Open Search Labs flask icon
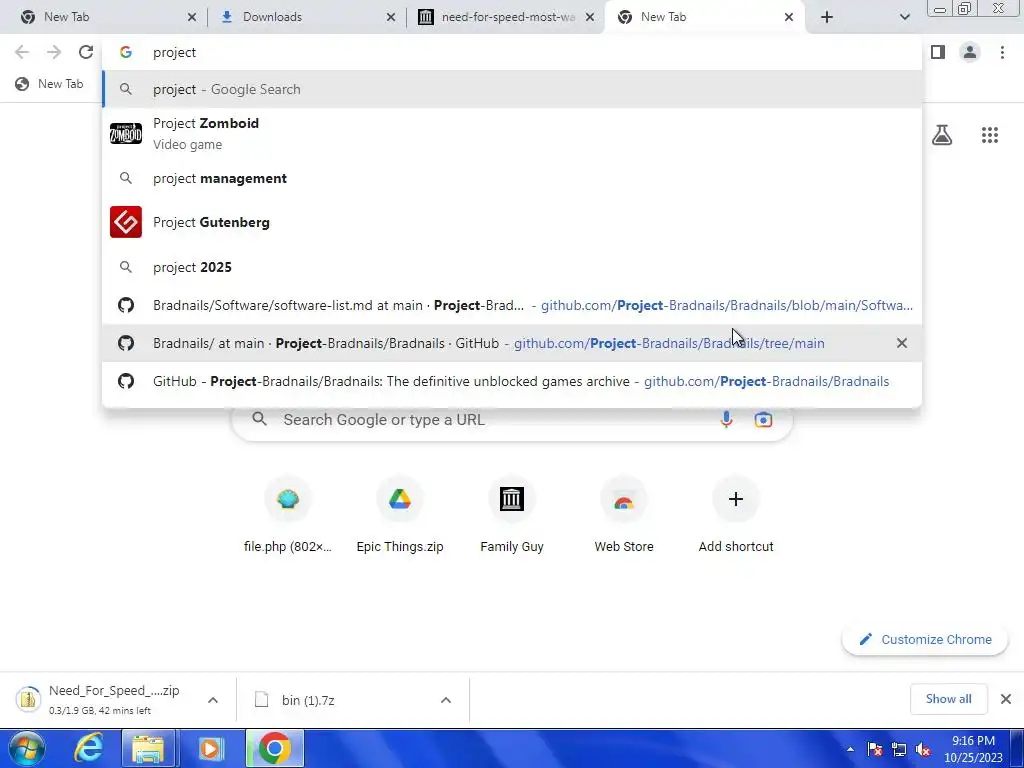1024x768 pixels. [x=942, y=135]
